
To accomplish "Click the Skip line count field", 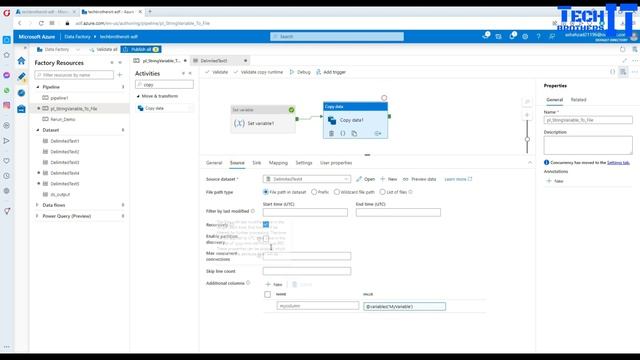I will (307, 271).
